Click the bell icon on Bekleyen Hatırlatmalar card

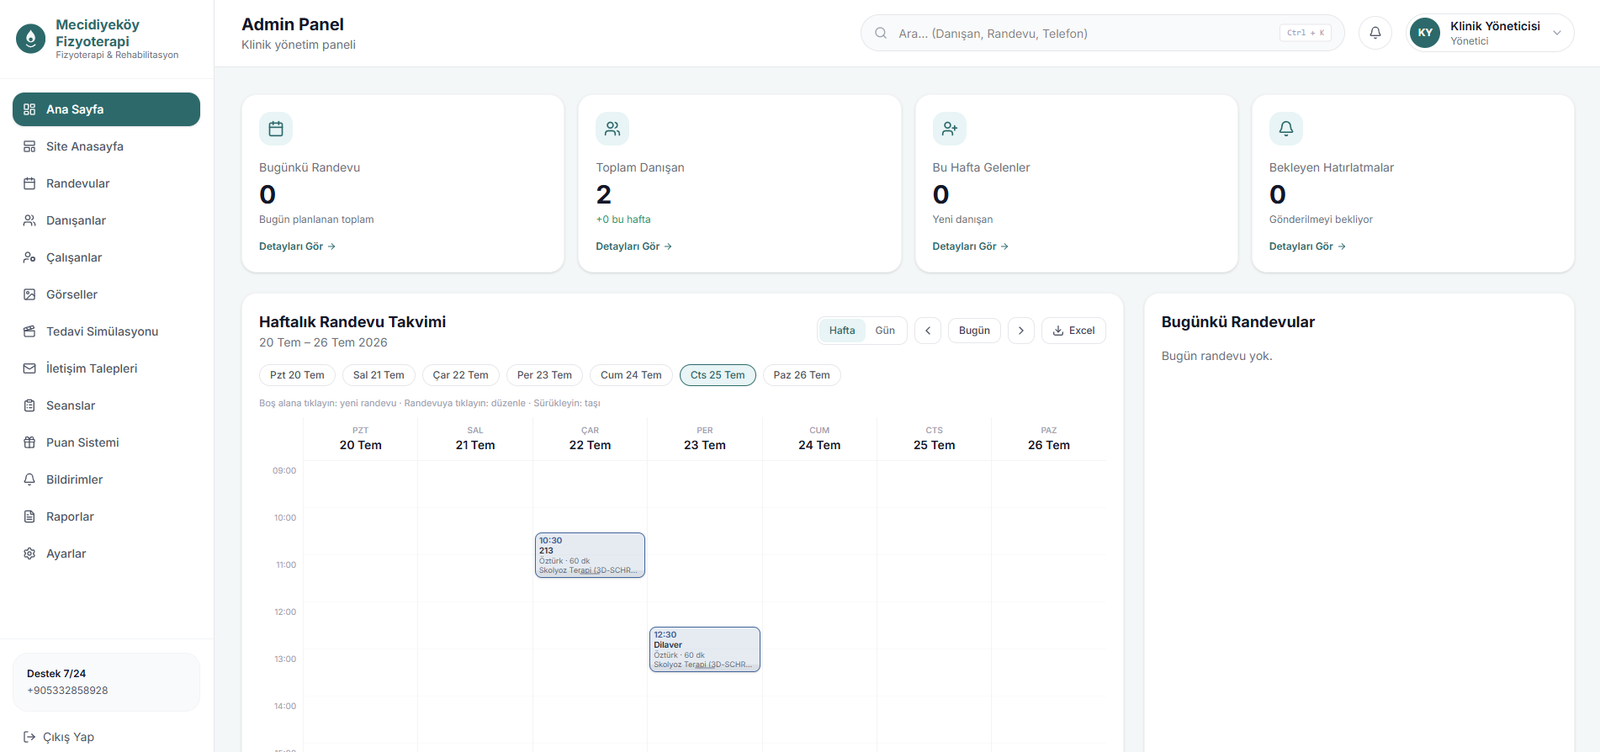(1286, 129)
